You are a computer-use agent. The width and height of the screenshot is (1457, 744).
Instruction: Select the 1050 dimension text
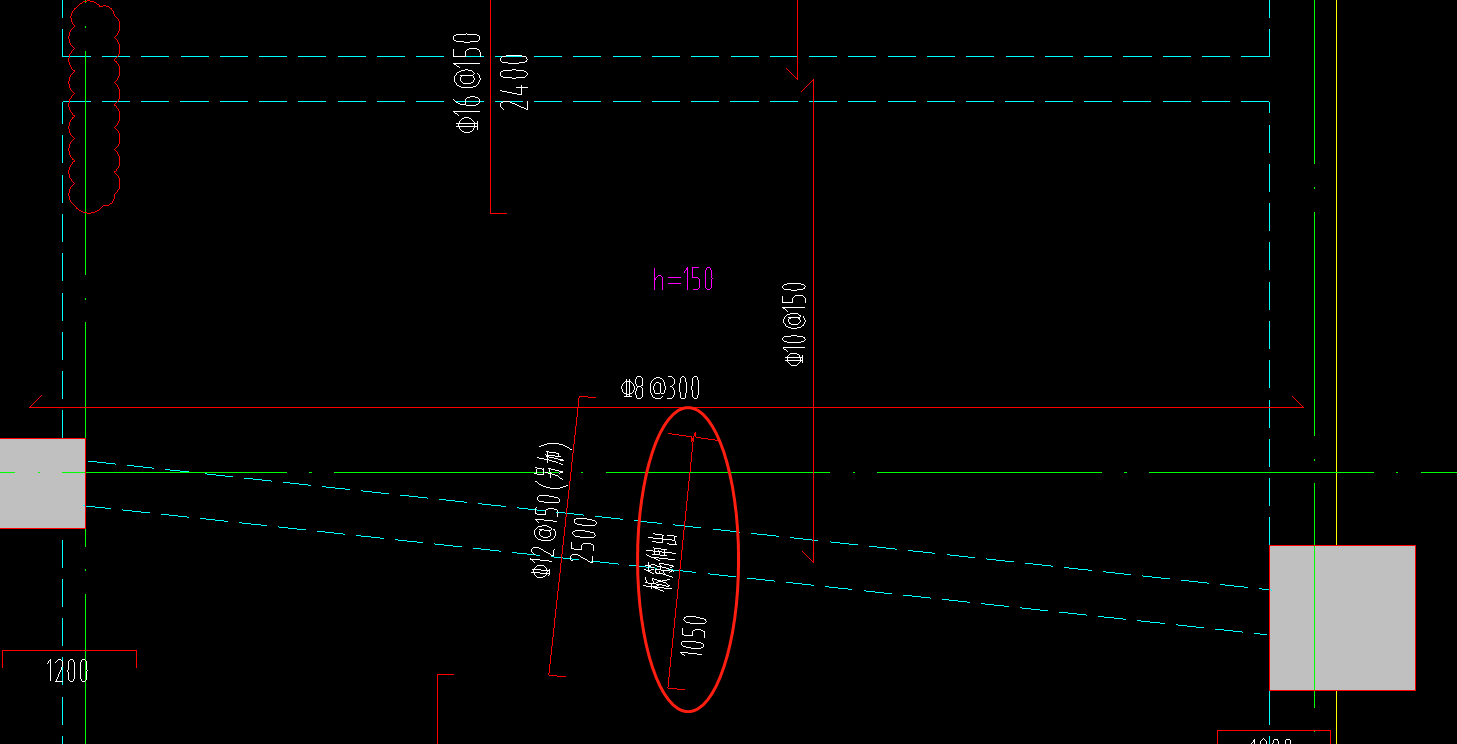694,636
